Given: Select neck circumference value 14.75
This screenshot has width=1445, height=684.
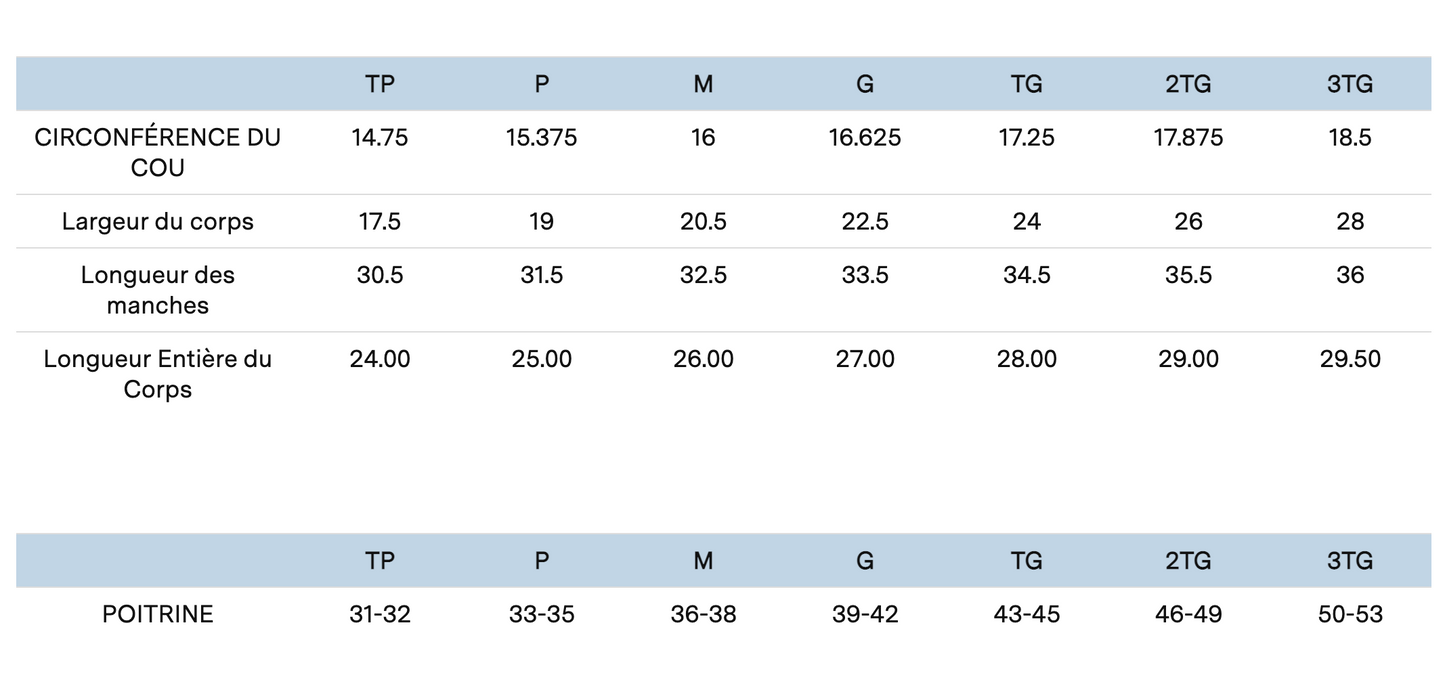Looking at the screenshot, I should pos(380,138).
